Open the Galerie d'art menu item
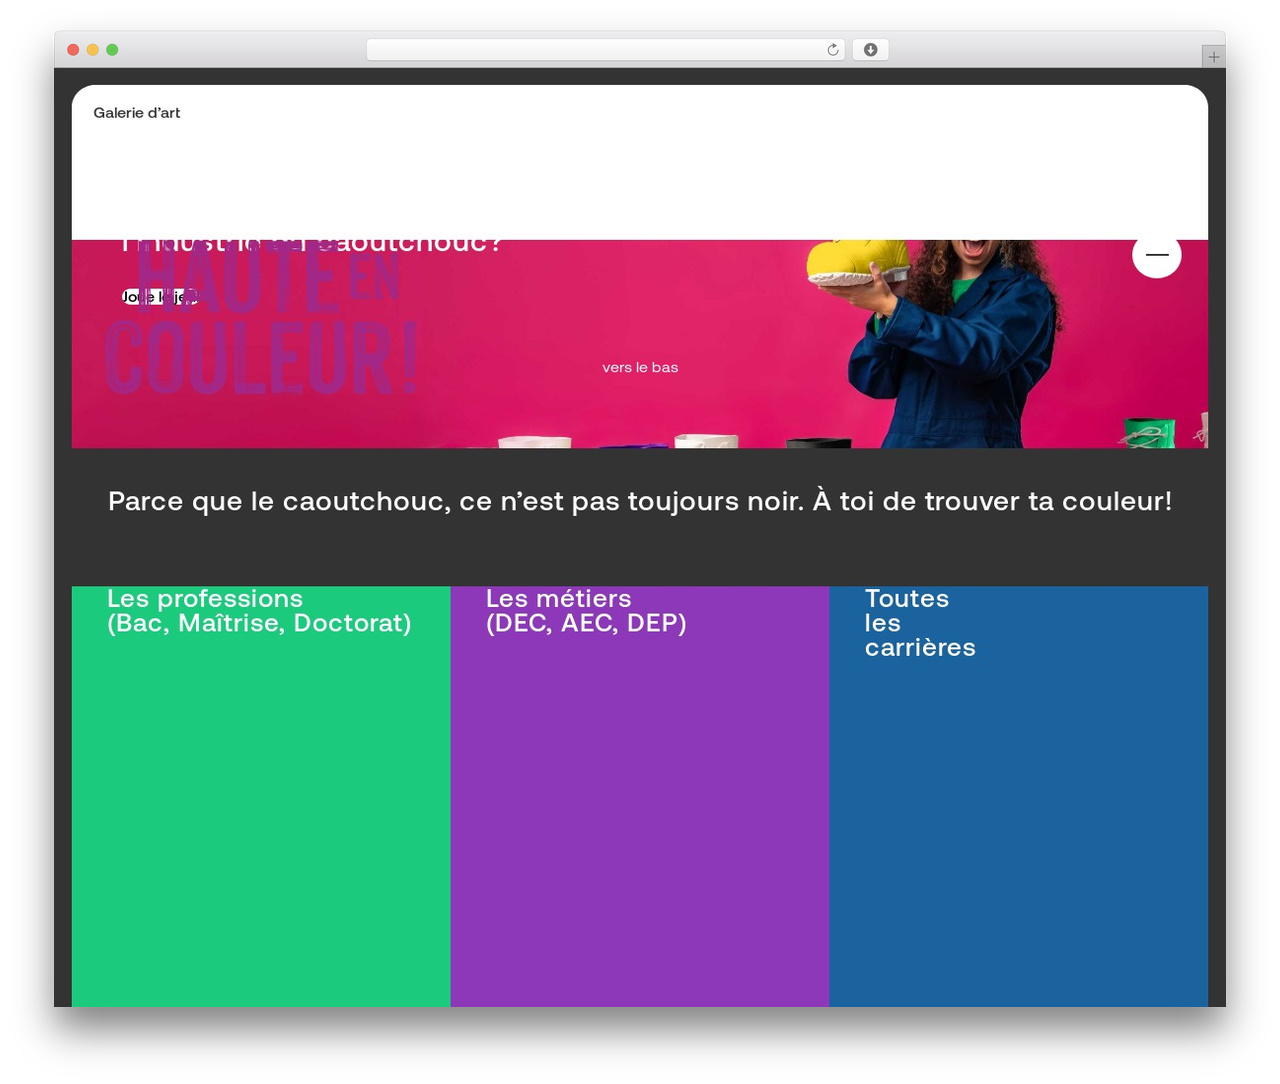The height and width of the screenshot is (1084, 1280). click(x=137, y=113)
